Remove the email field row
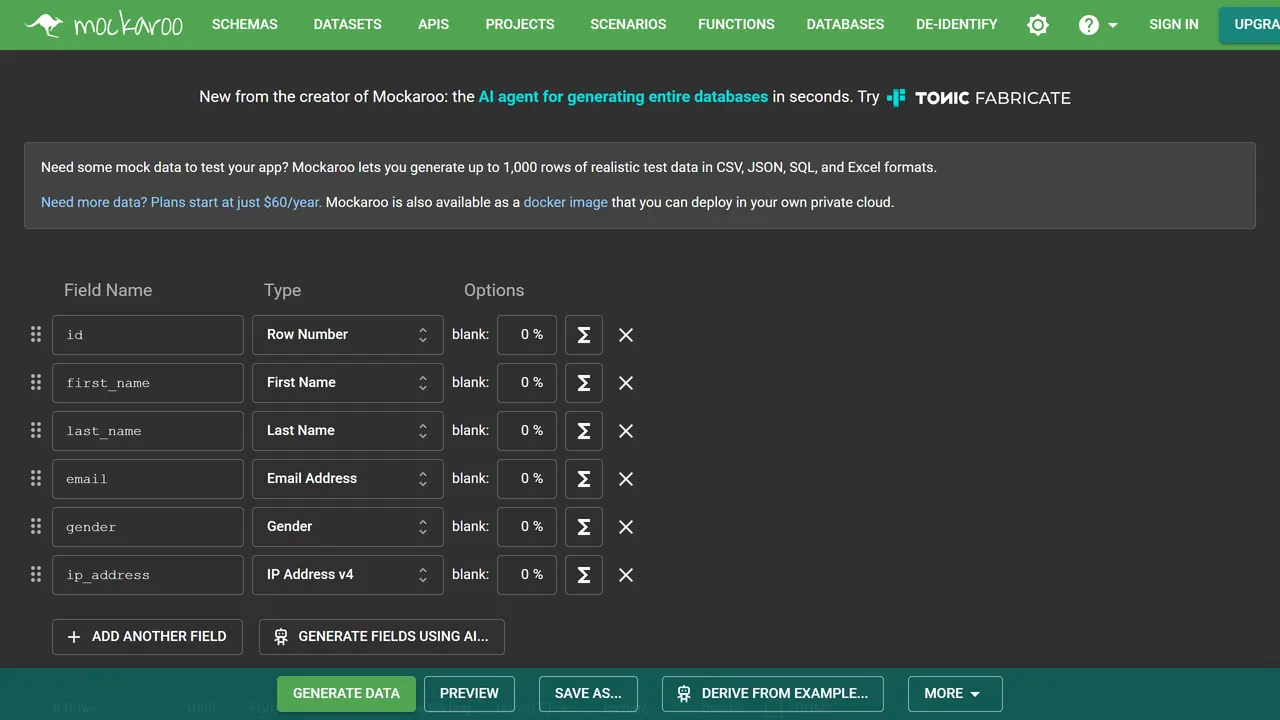Image resolution: width=1280 pixels, height=720 pixels. [626, 479]
